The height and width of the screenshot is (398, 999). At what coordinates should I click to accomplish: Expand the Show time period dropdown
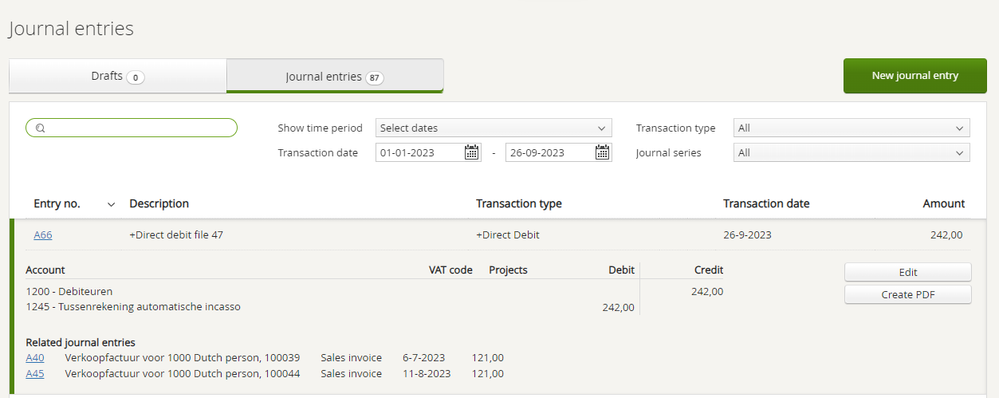[494, 128]
